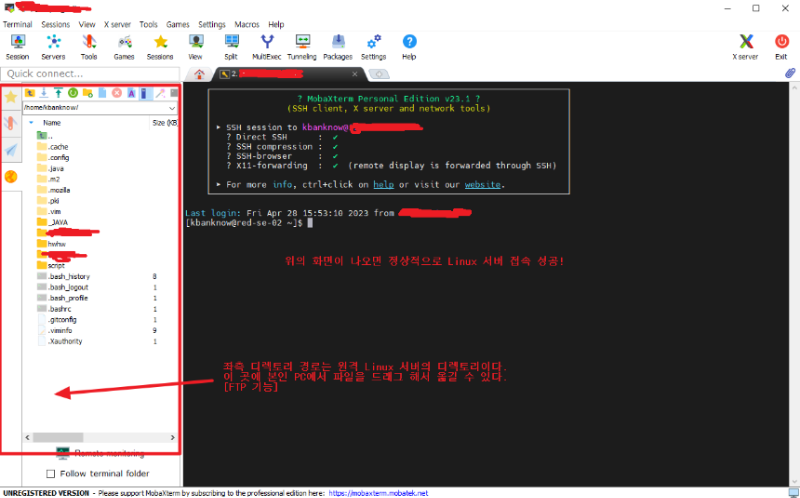The height and width of the screenshot is (498, 800).
Task: Click the SFTP download selected files icon
Action: (x=44, y=93)
